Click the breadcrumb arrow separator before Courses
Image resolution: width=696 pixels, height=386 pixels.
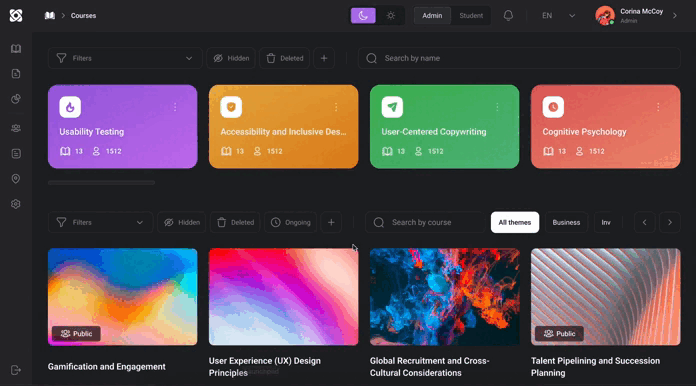point(63,16)
